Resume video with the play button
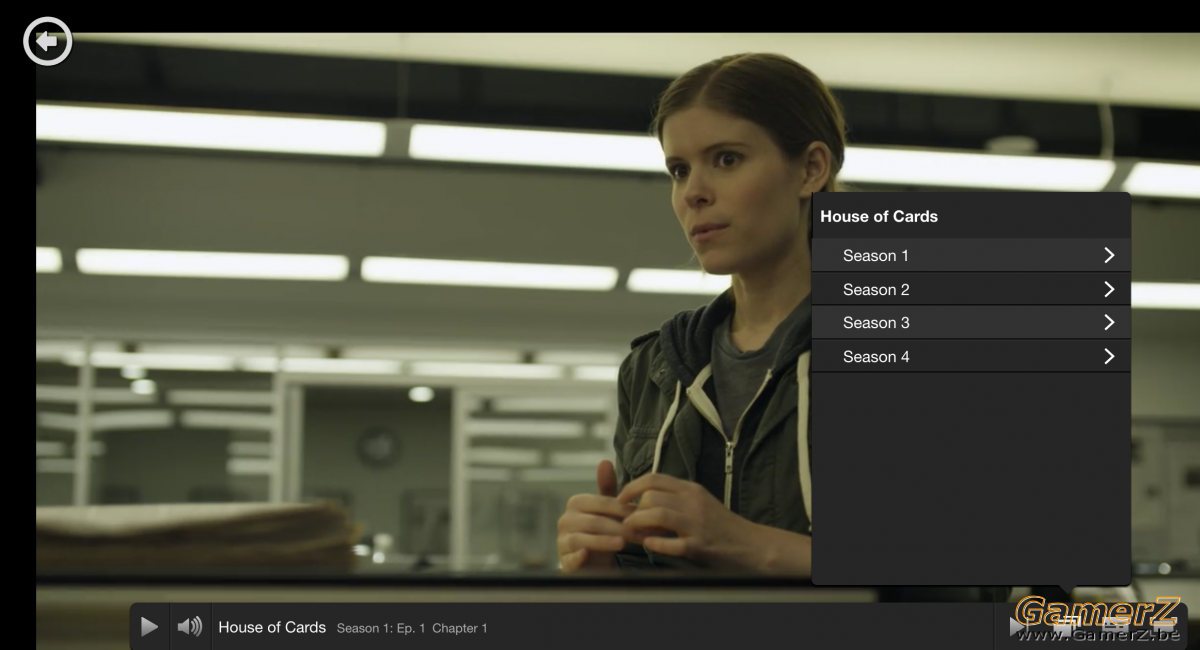The image size is (1200, 650). 149,627
